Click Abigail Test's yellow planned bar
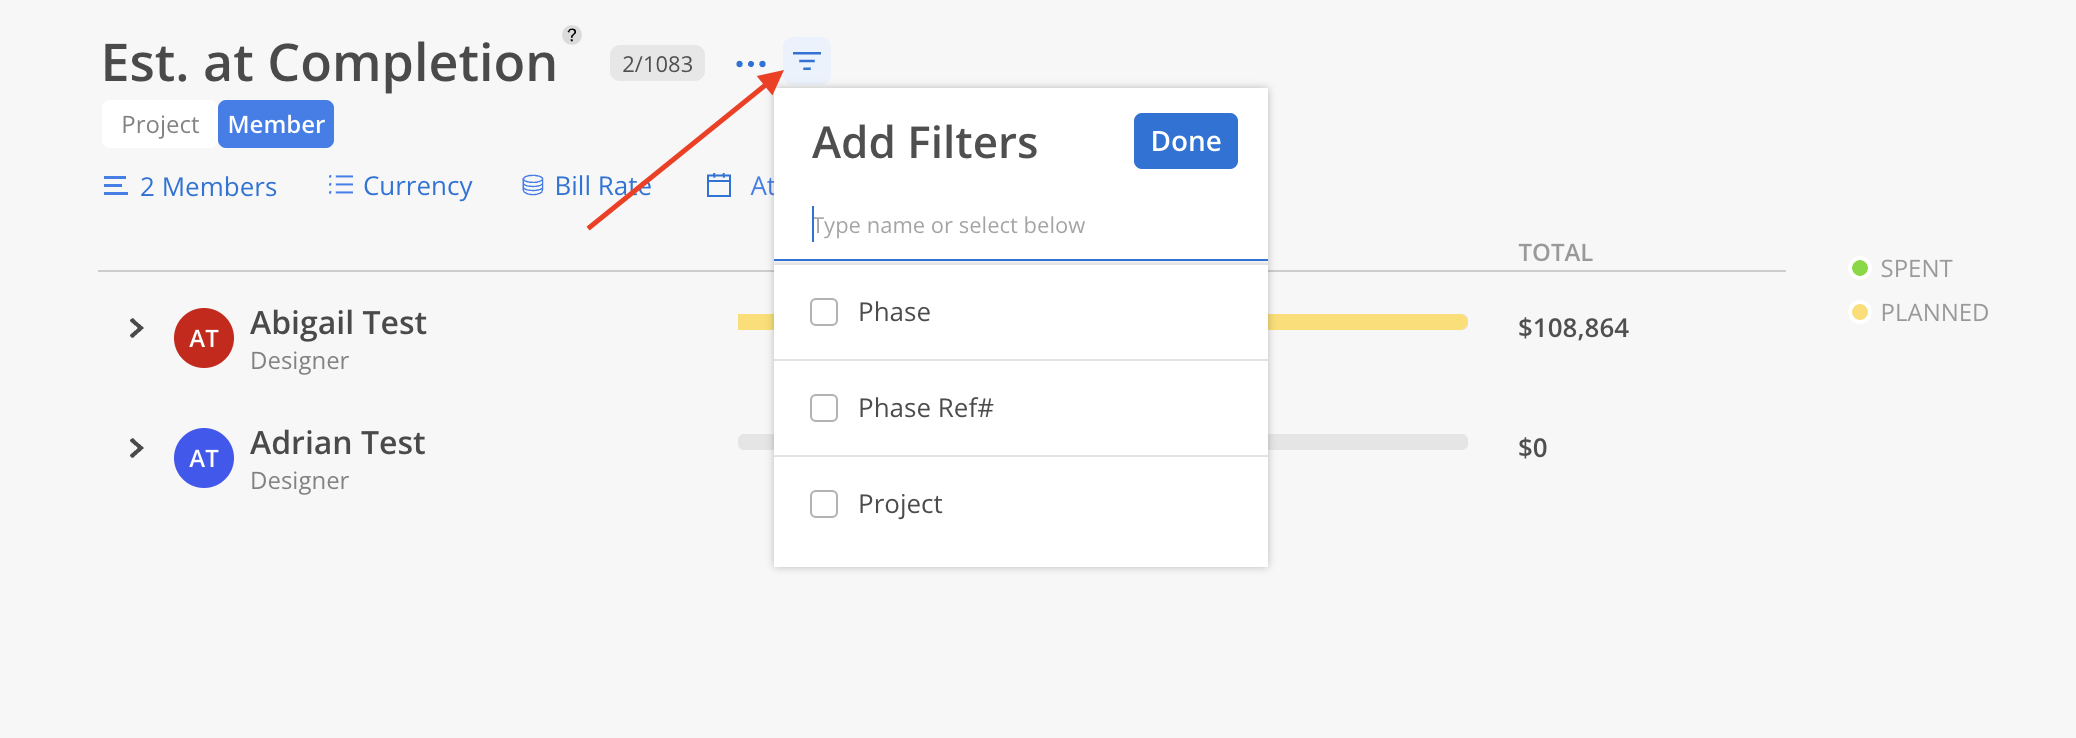This screenshot has width=2076, height=738. click(1367, 322)
